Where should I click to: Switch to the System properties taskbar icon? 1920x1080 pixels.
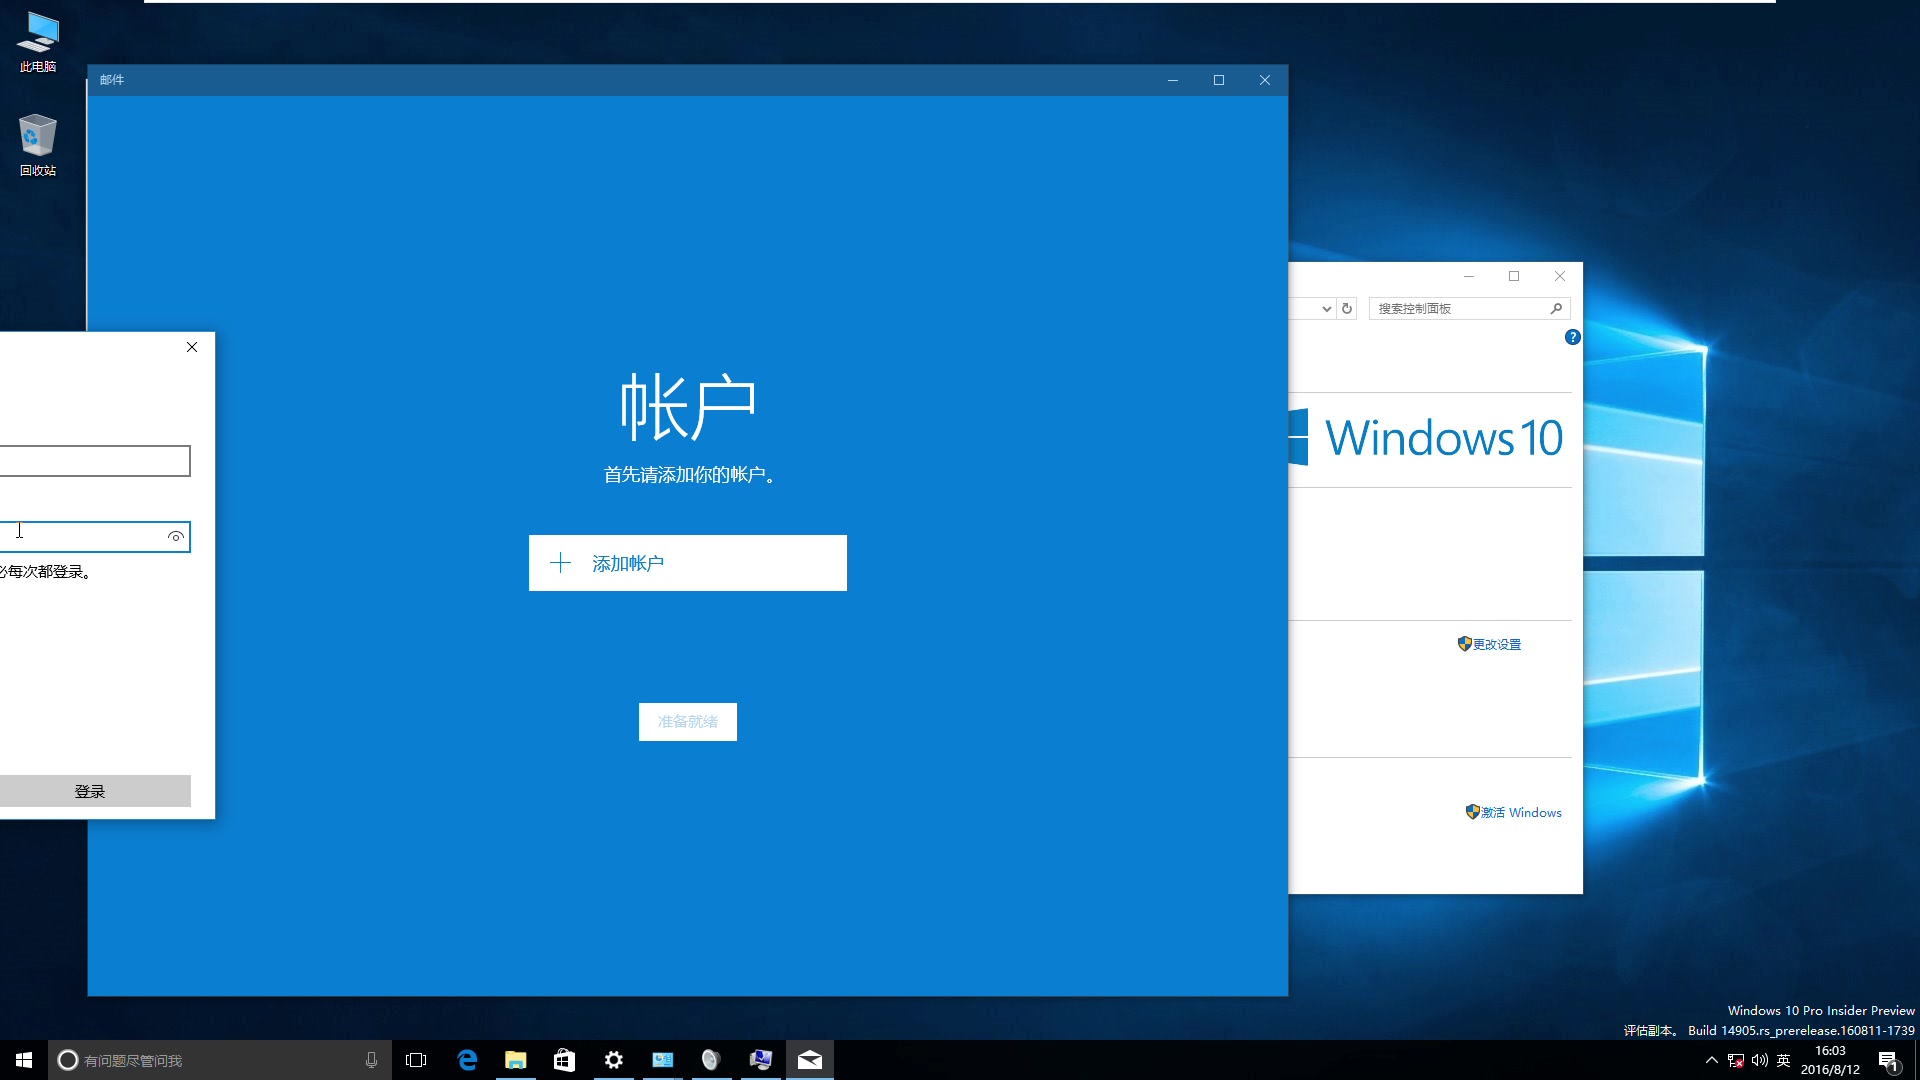[760, 1060]
